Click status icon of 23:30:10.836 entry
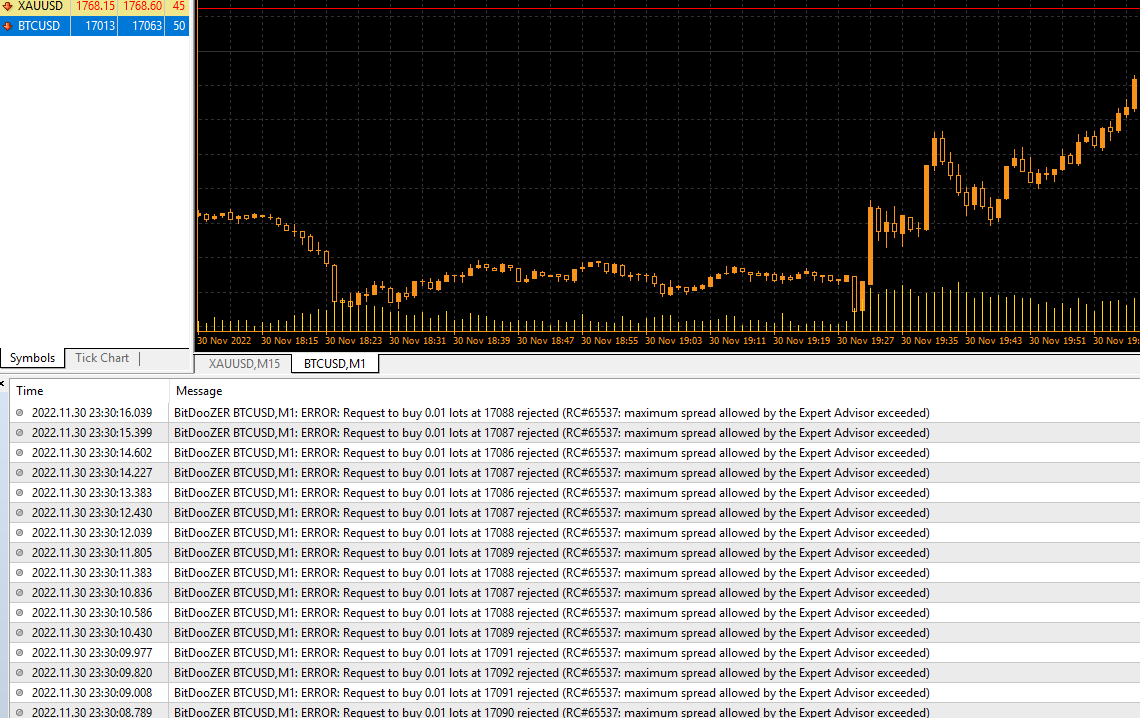Viewport: 1140px width, 718px height. pyautogui.click(x=20, y=593)
